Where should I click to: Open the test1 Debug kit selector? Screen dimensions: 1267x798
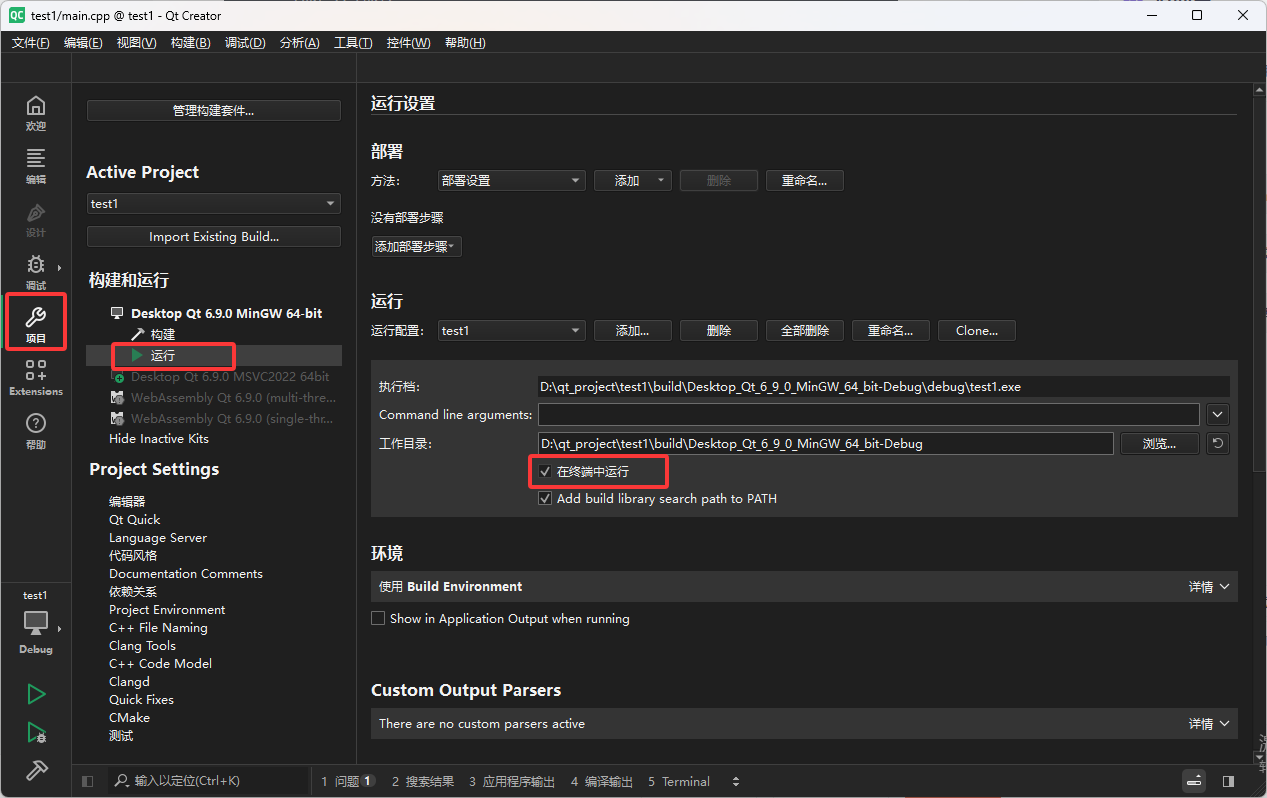(x=36, y=622)
